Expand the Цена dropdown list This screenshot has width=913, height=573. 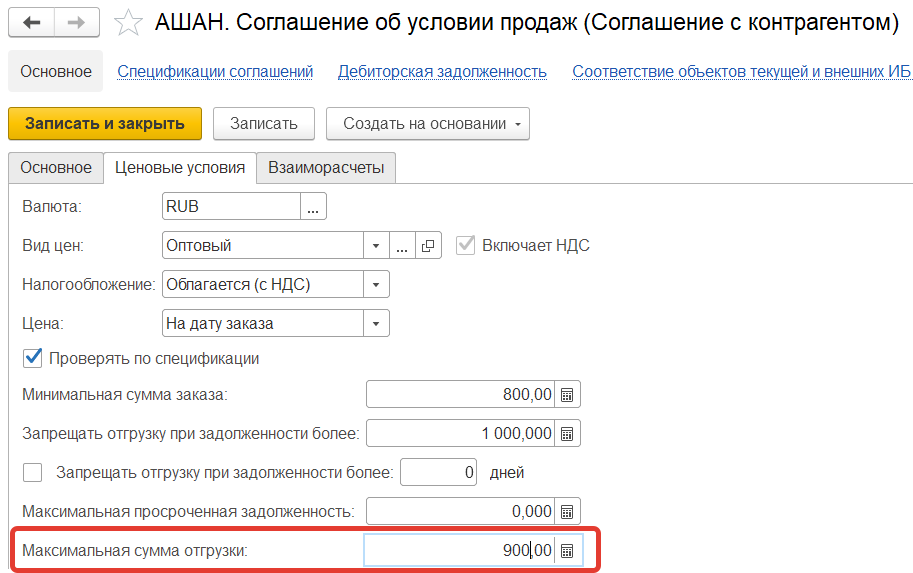[x=376, y=323]
